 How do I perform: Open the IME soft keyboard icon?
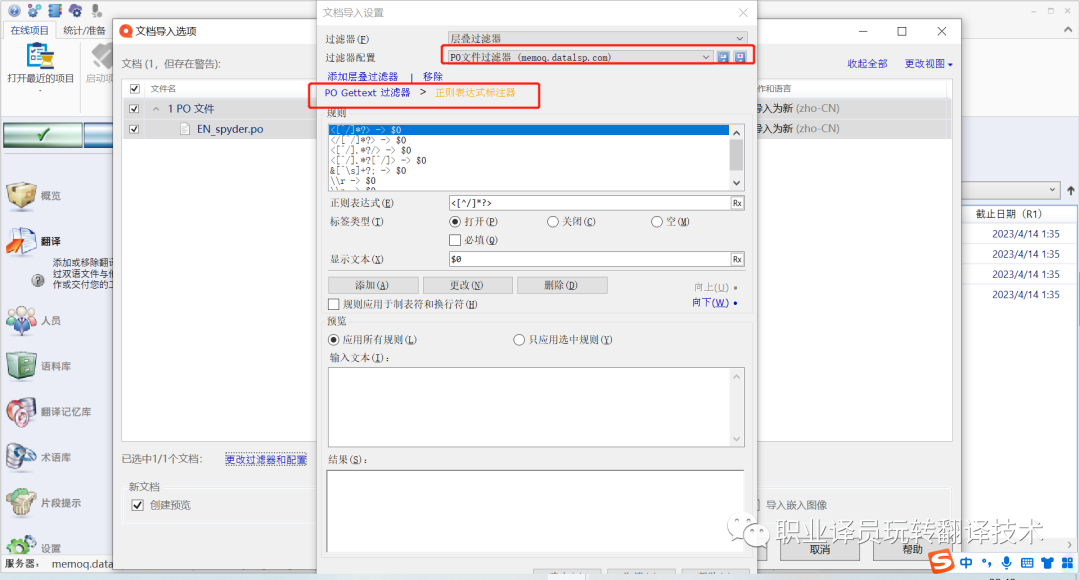(1027, 563)
